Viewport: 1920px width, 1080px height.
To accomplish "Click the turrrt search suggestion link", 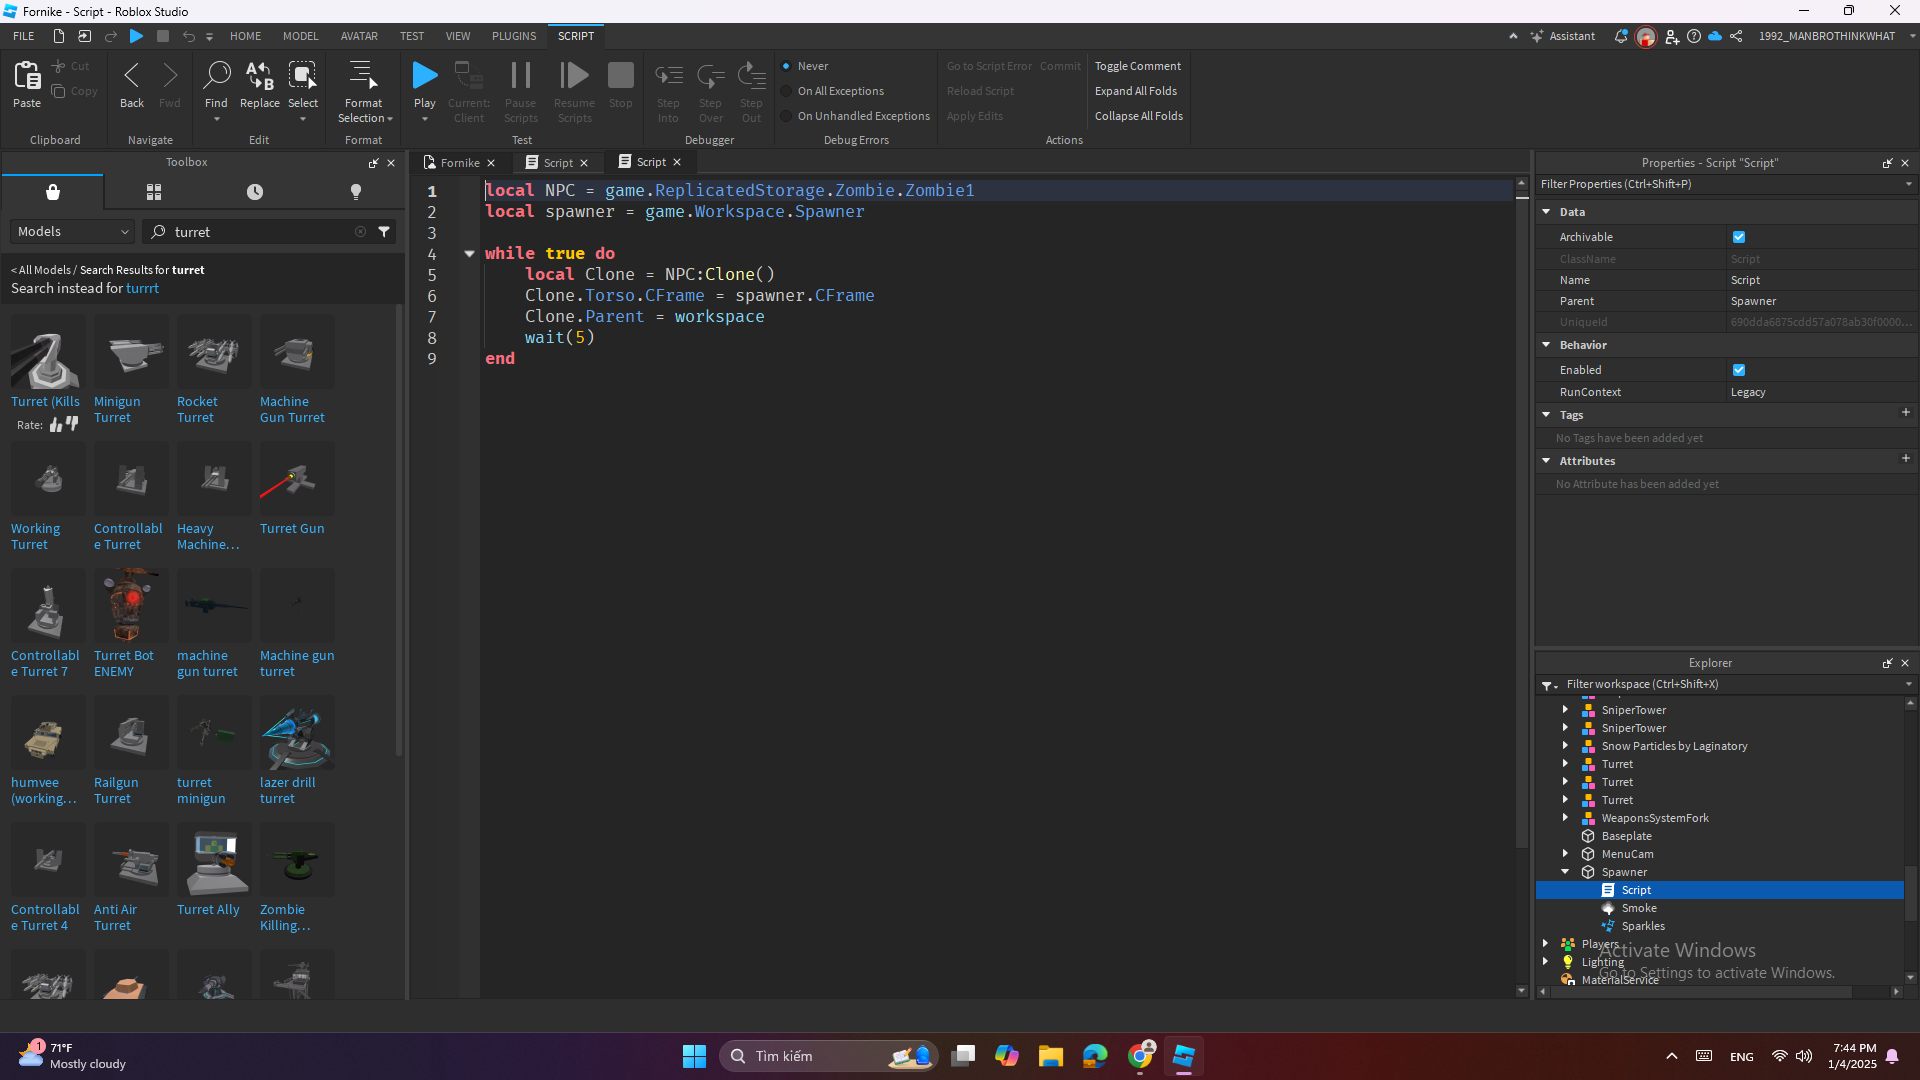I will pos(142,288).
